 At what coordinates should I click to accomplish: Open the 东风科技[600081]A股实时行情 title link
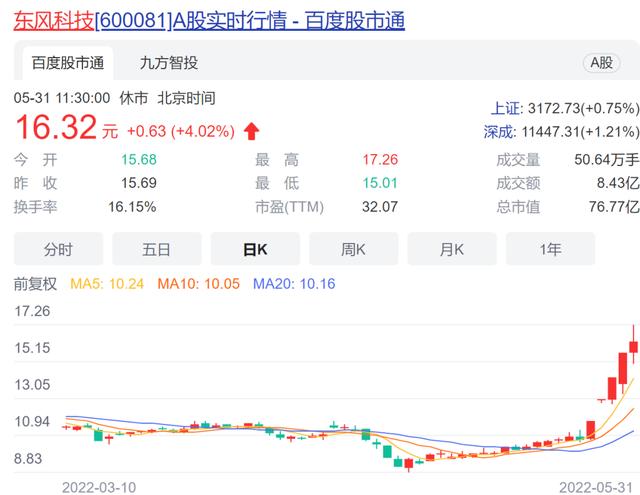coord(209,20)
